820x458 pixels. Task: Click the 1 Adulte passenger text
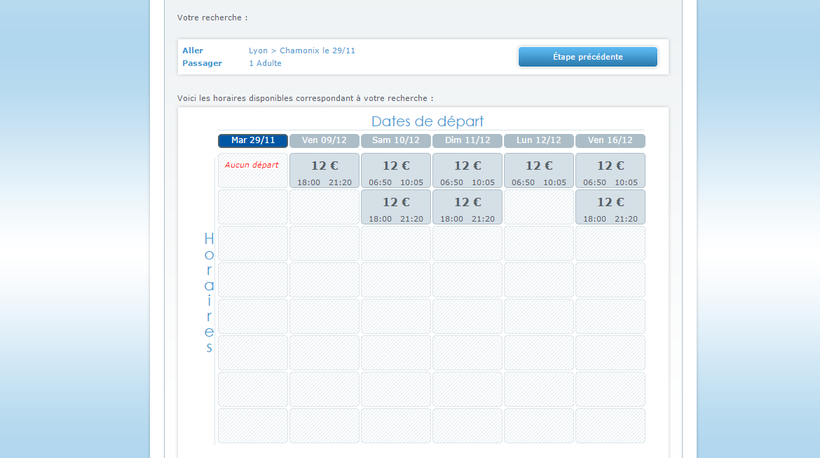pos(265,64)
